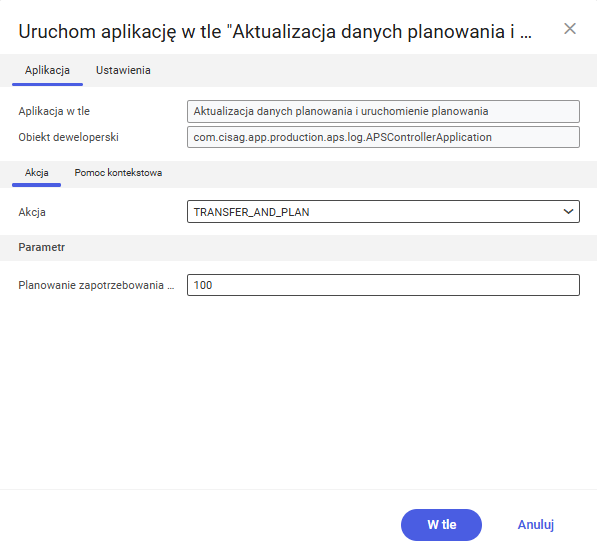Click the Aplikacja w tle read-only field
The height and width of the screenshot is (558, 597).
coord(383,111)
